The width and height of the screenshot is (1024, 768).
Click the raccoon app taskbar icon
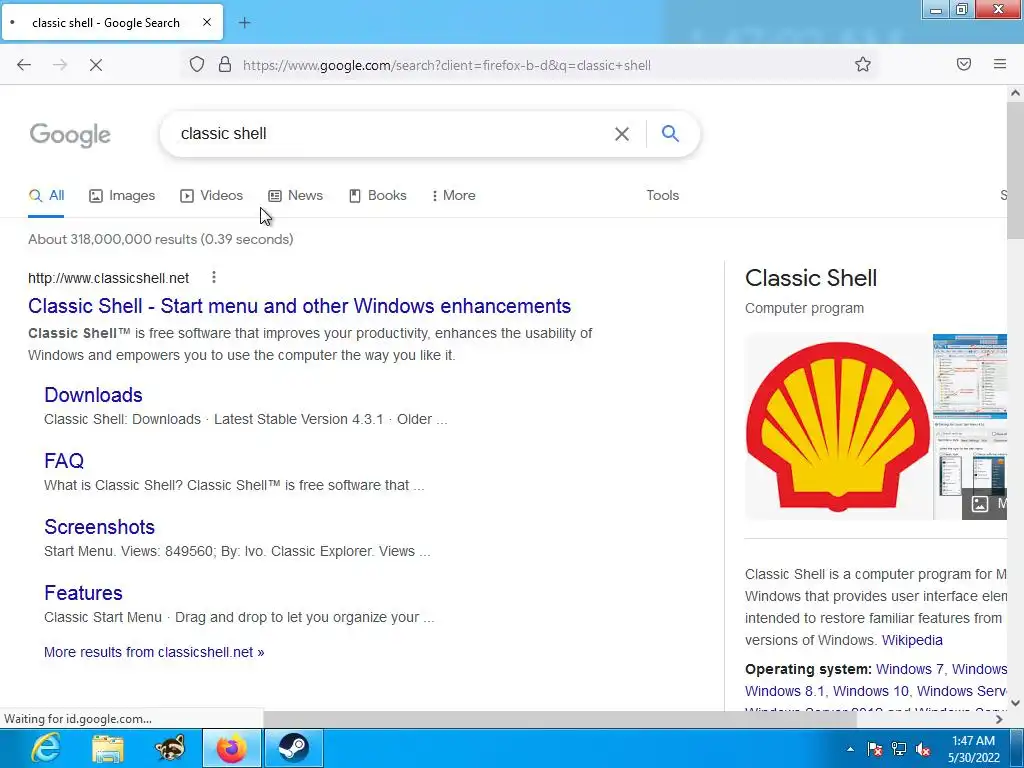point(170,748)
